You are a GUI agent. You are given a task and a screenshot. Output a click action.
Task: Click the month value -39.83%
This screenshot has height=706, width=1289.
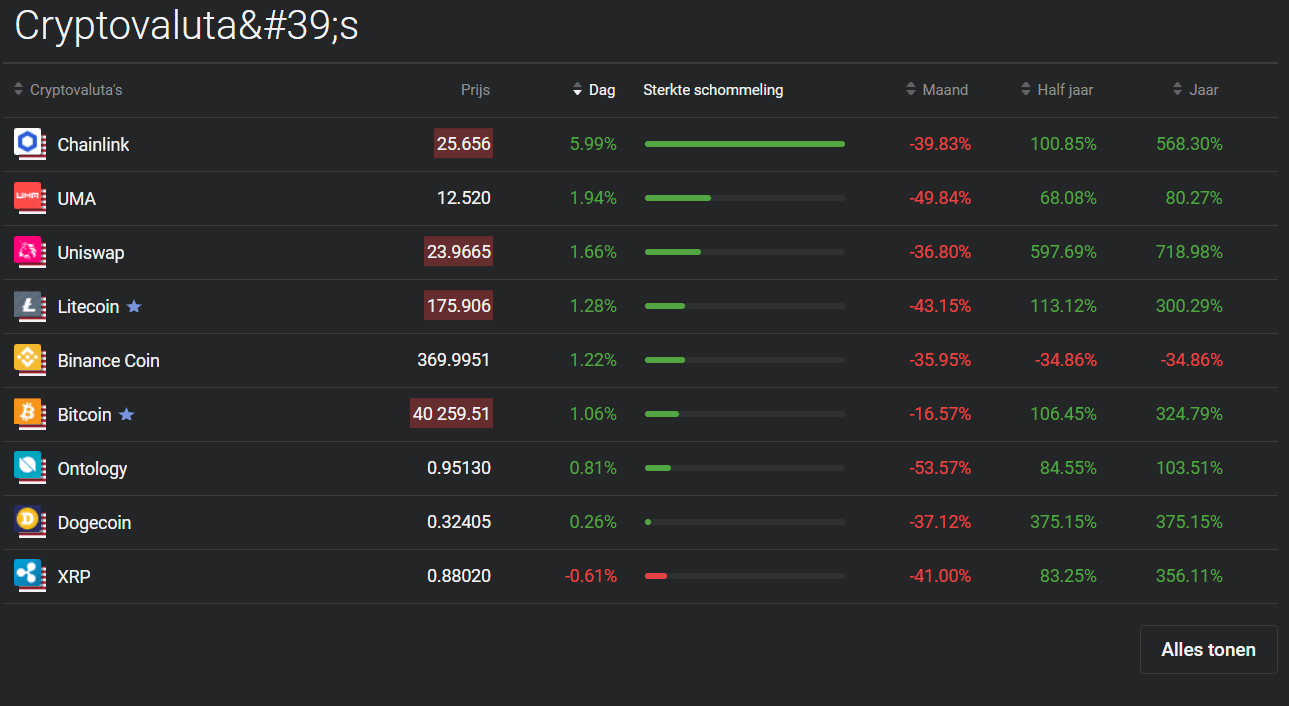pyautogui.click(x=940, y=144)
